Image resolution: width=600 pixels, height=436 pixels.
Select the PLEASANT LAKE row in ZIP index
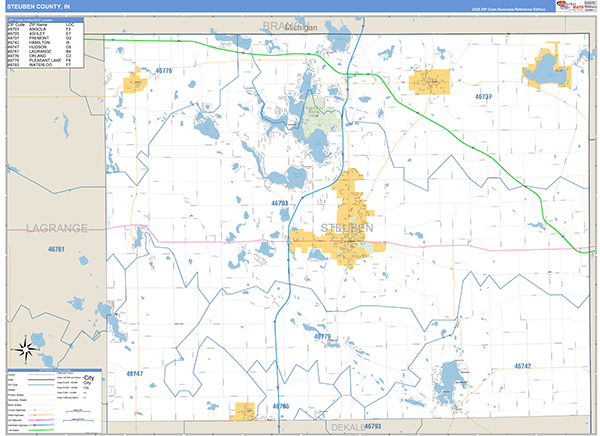pyautogui.click(x=40, y=60)
